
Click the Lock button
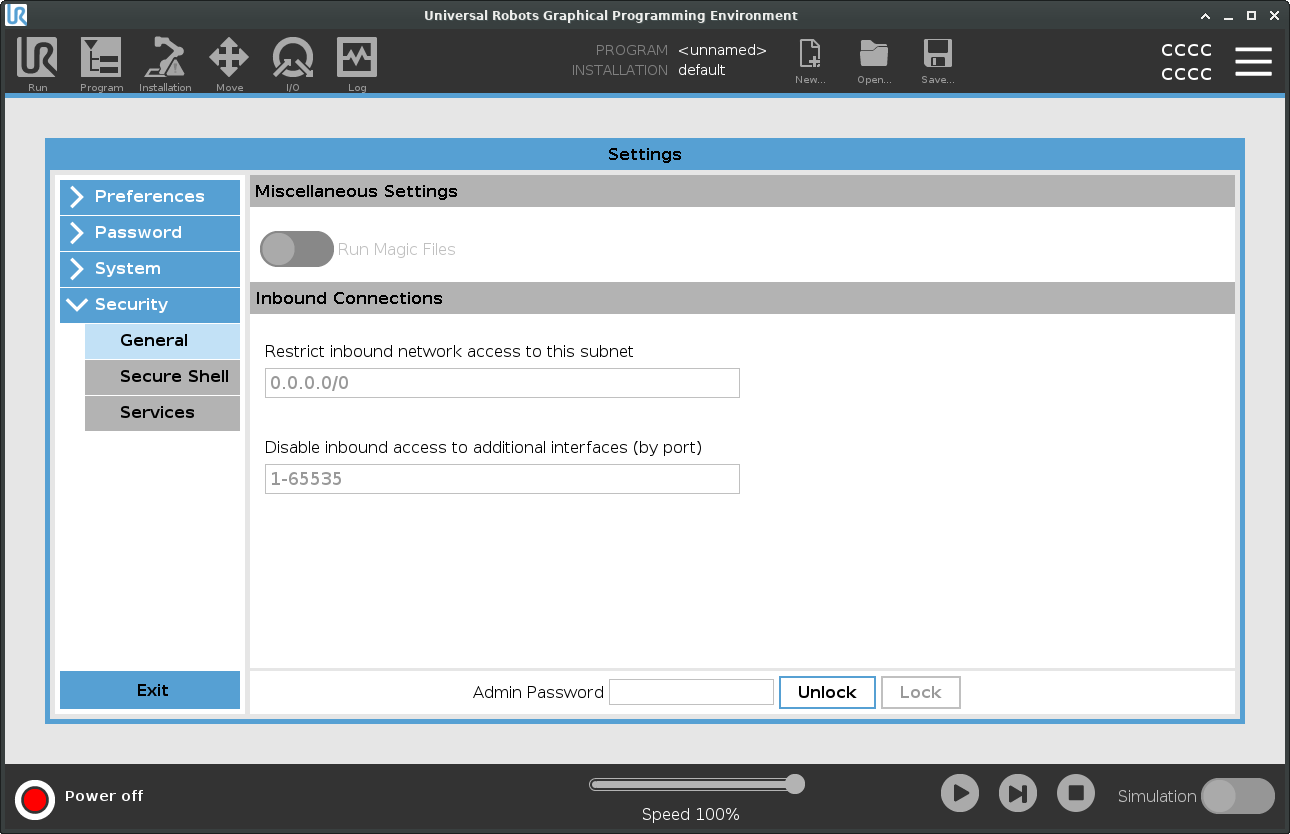pos(921,692)
